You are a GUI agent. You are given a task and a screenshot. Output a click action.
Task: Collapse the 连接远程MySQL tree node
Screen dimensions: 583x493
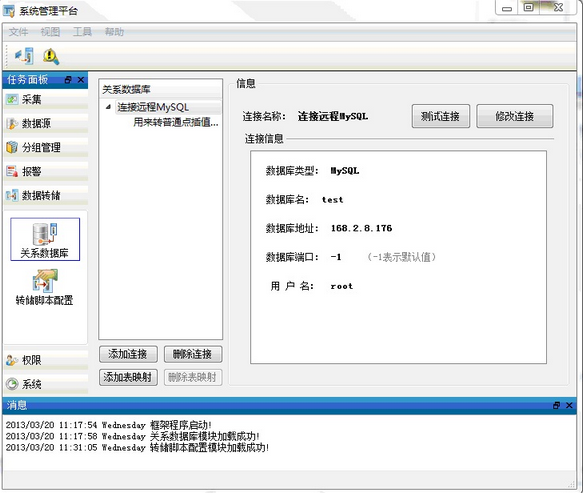pos(108,107)
